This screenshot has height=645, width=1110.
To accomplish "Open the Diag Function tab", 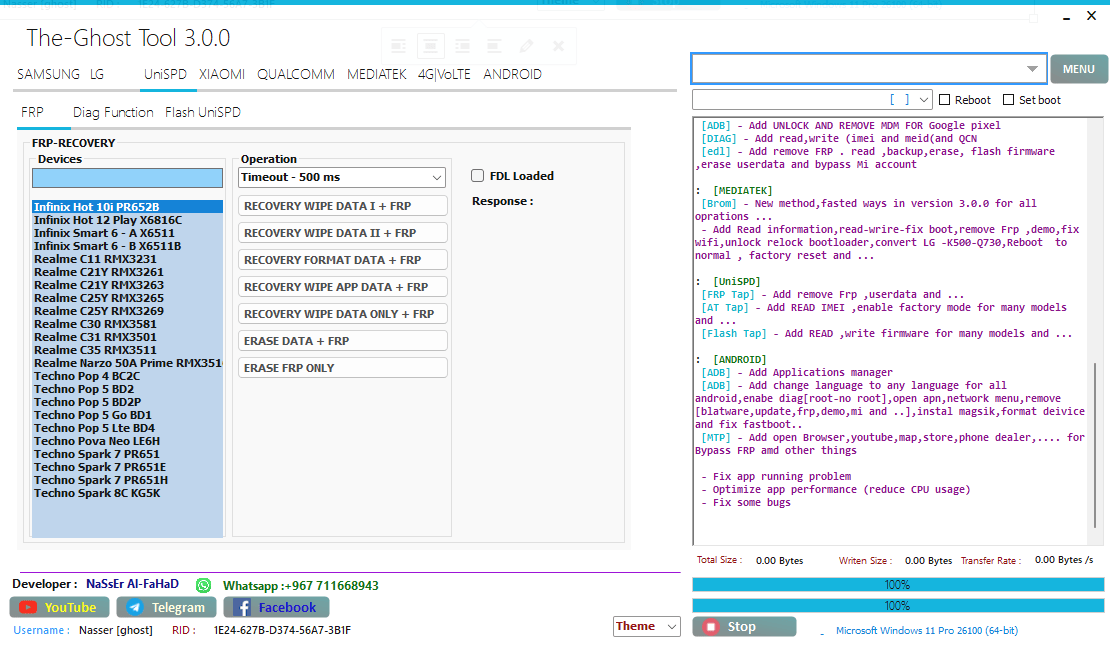I will click(112, 112).
